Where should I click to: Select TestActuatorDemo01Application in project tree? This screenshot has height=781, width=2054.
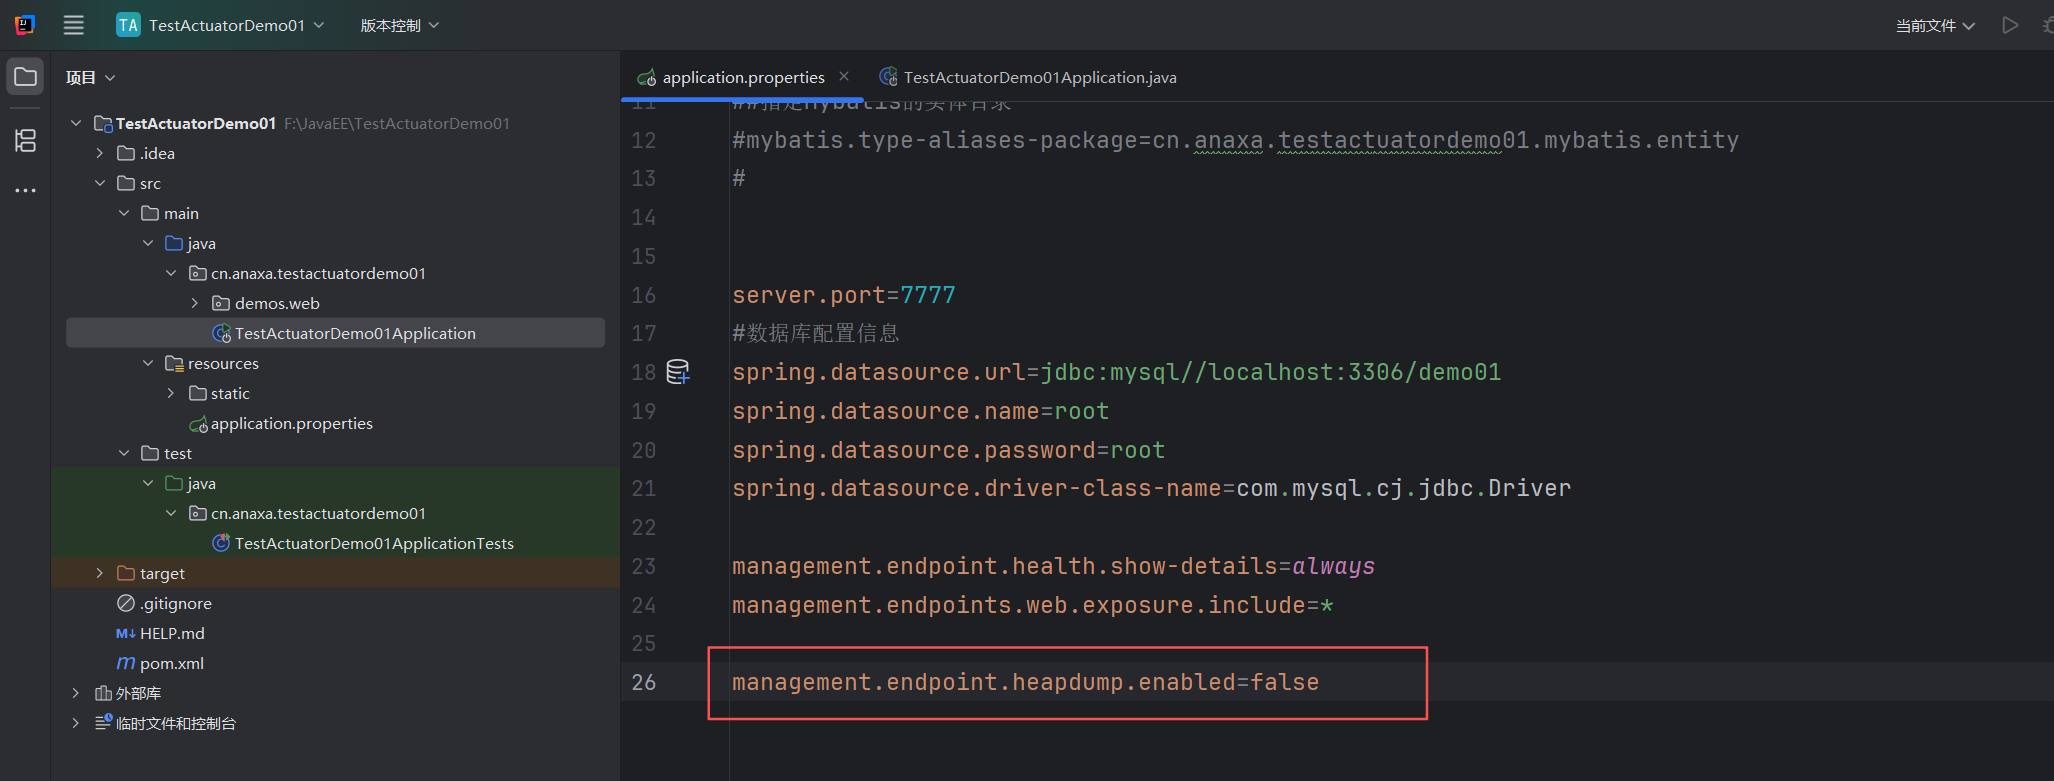point(335,333)
